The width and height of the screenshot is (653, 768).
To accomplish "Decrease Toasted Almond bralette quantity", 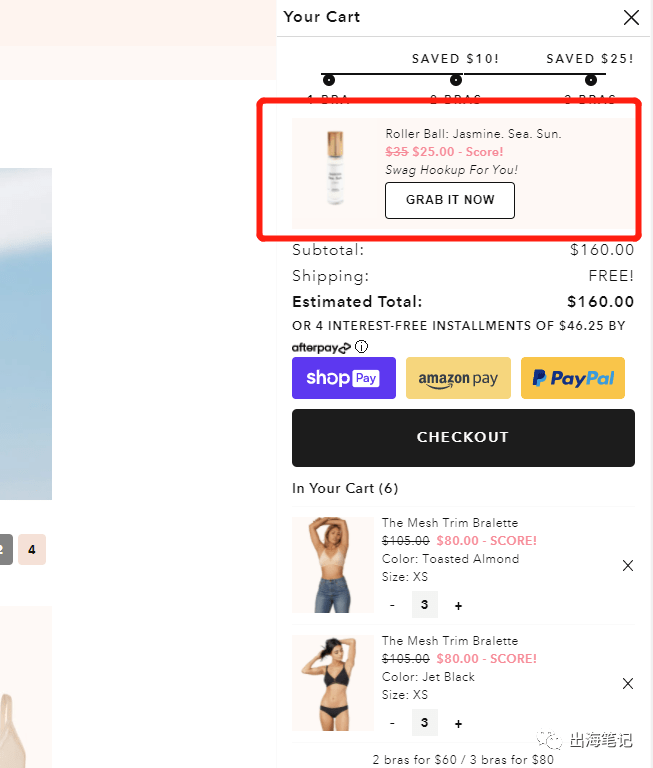I will (x=392, y=605).
